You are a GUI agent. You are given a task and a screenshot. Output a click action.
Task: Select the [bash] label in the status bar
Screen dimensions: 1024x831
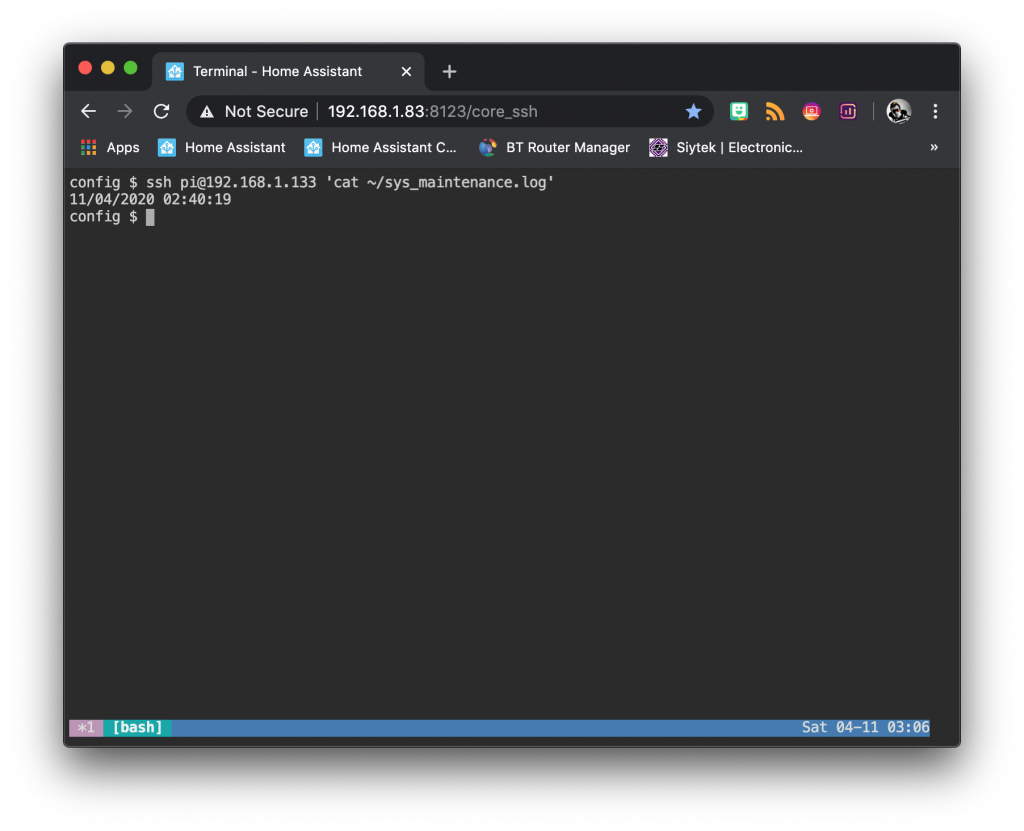point(137,728)
